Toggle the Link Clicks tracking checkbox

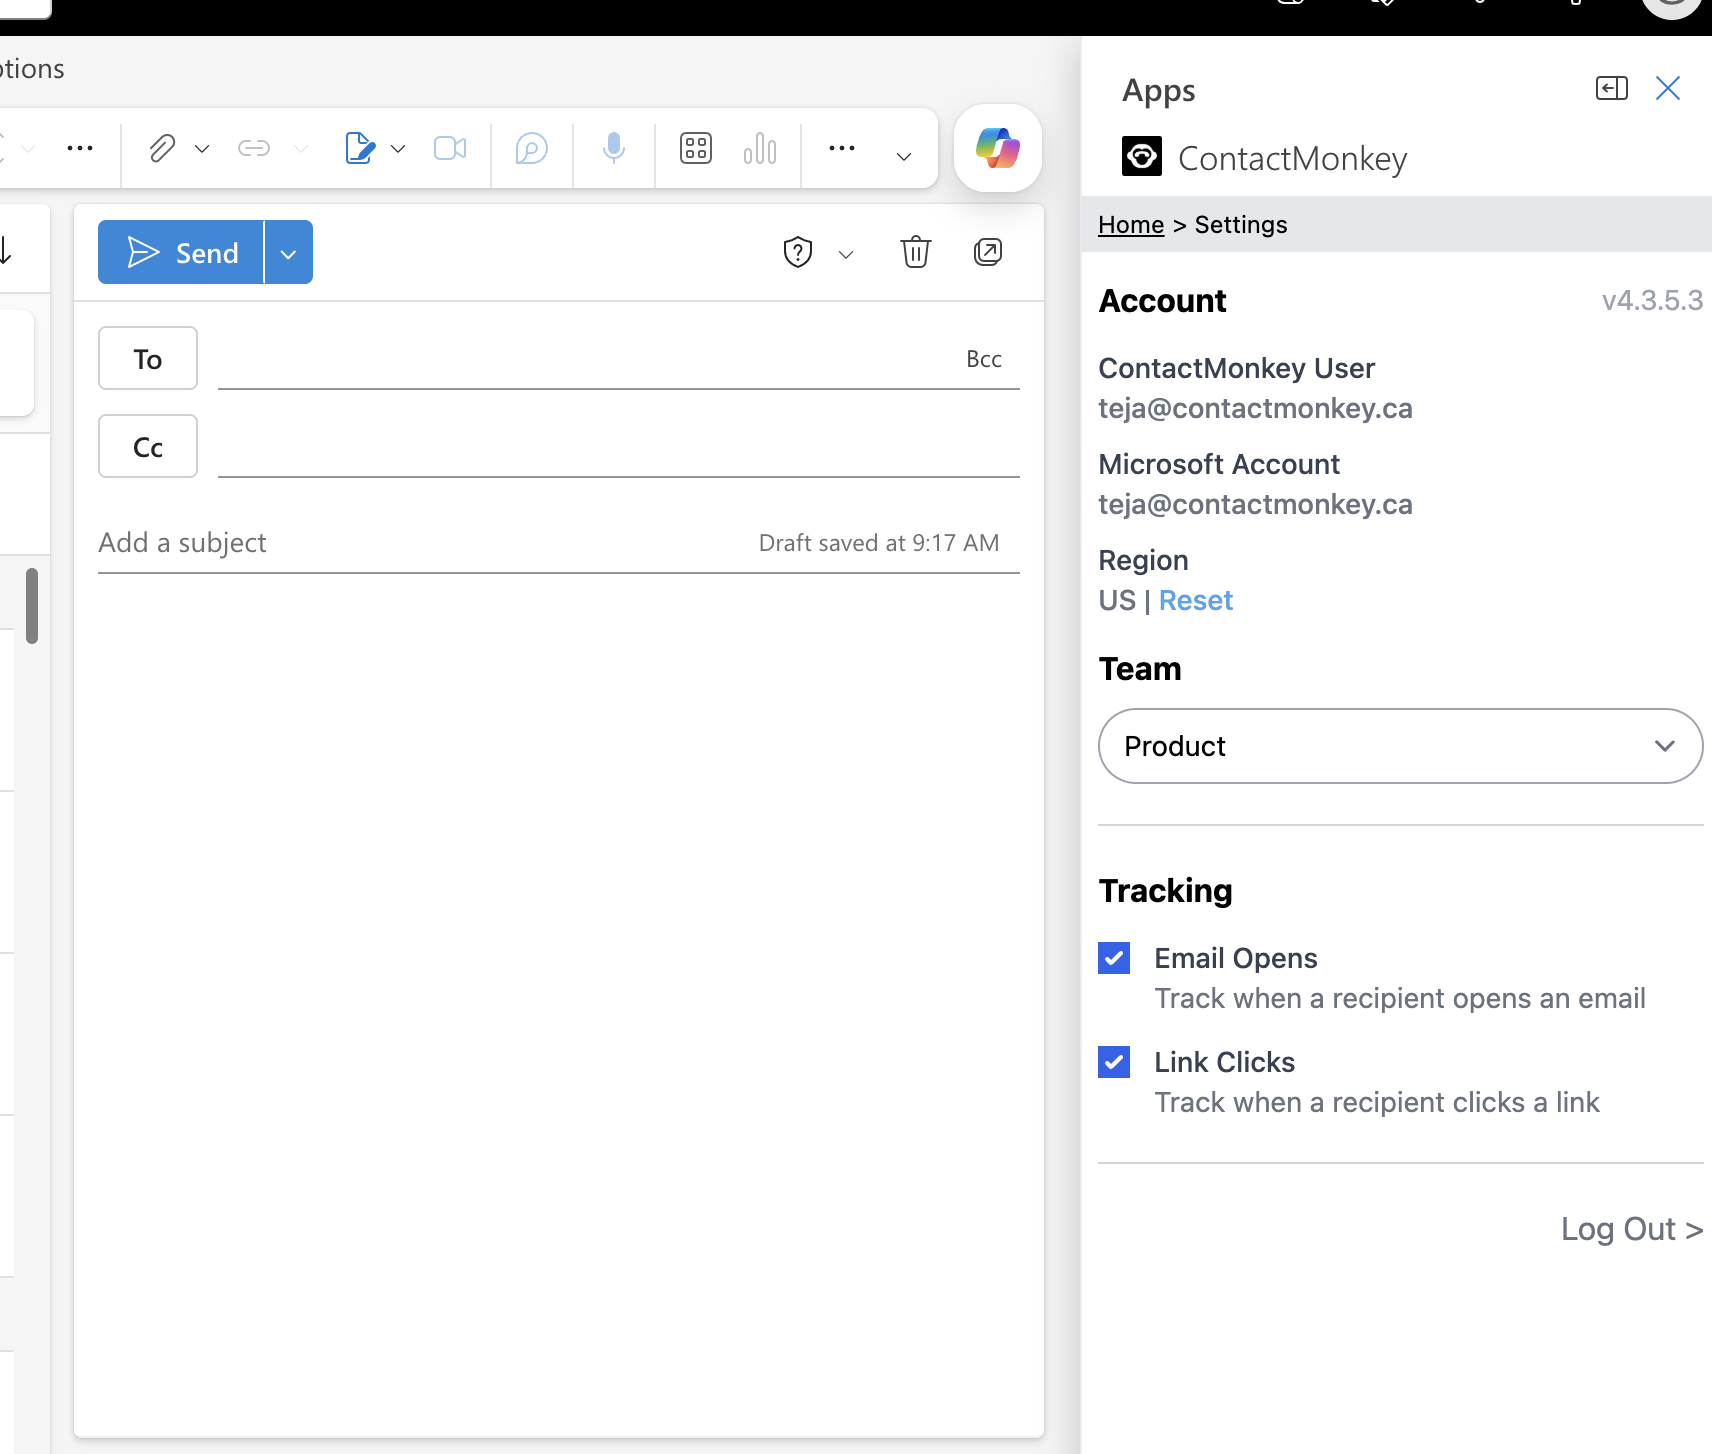pos(1114,1062)
